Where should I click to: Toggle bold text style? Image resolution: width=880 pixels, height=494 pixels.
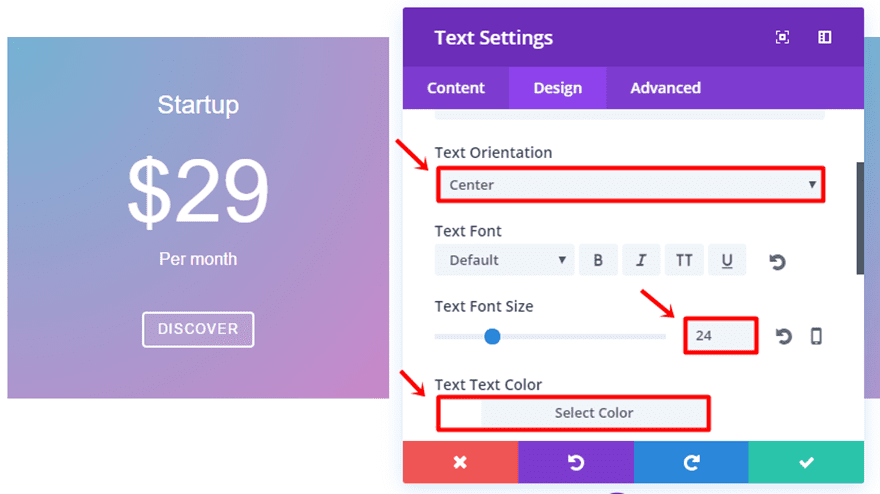tap(598, 260)
